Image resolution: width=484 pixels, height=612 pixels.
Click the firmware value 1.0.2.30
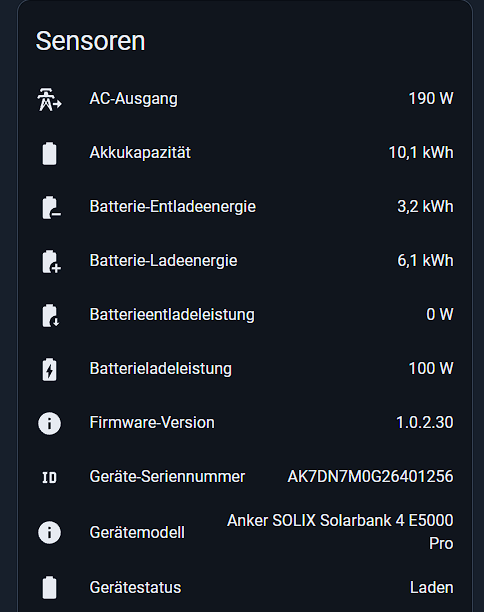(425, 422)
